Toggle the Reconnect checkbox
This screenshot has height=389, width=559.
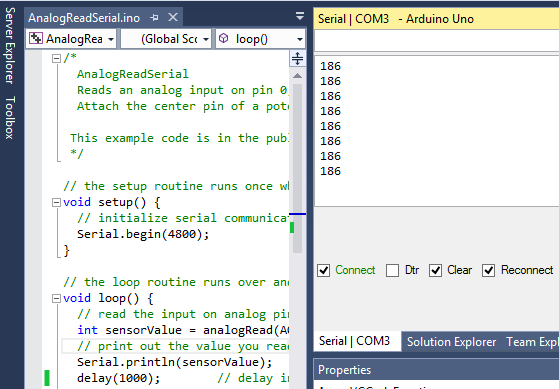pos(488,271)
